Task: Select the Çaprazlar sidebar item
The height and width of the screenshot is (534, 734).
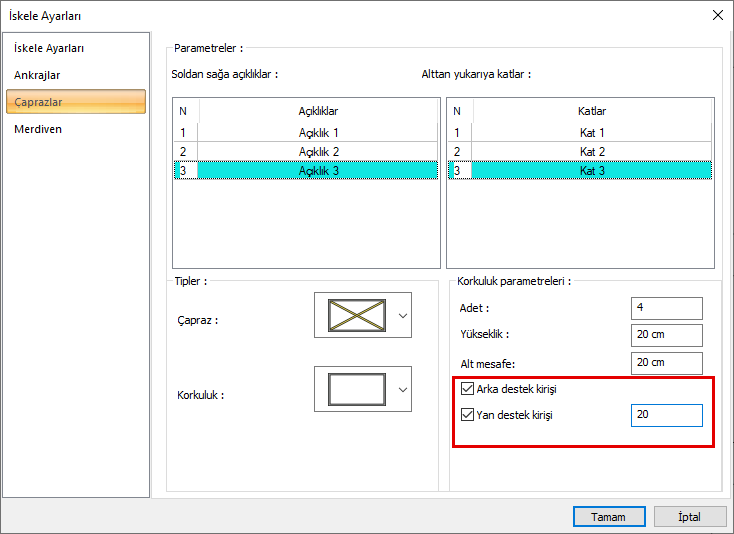Action: pyautogui.click(x=39, y=102)
